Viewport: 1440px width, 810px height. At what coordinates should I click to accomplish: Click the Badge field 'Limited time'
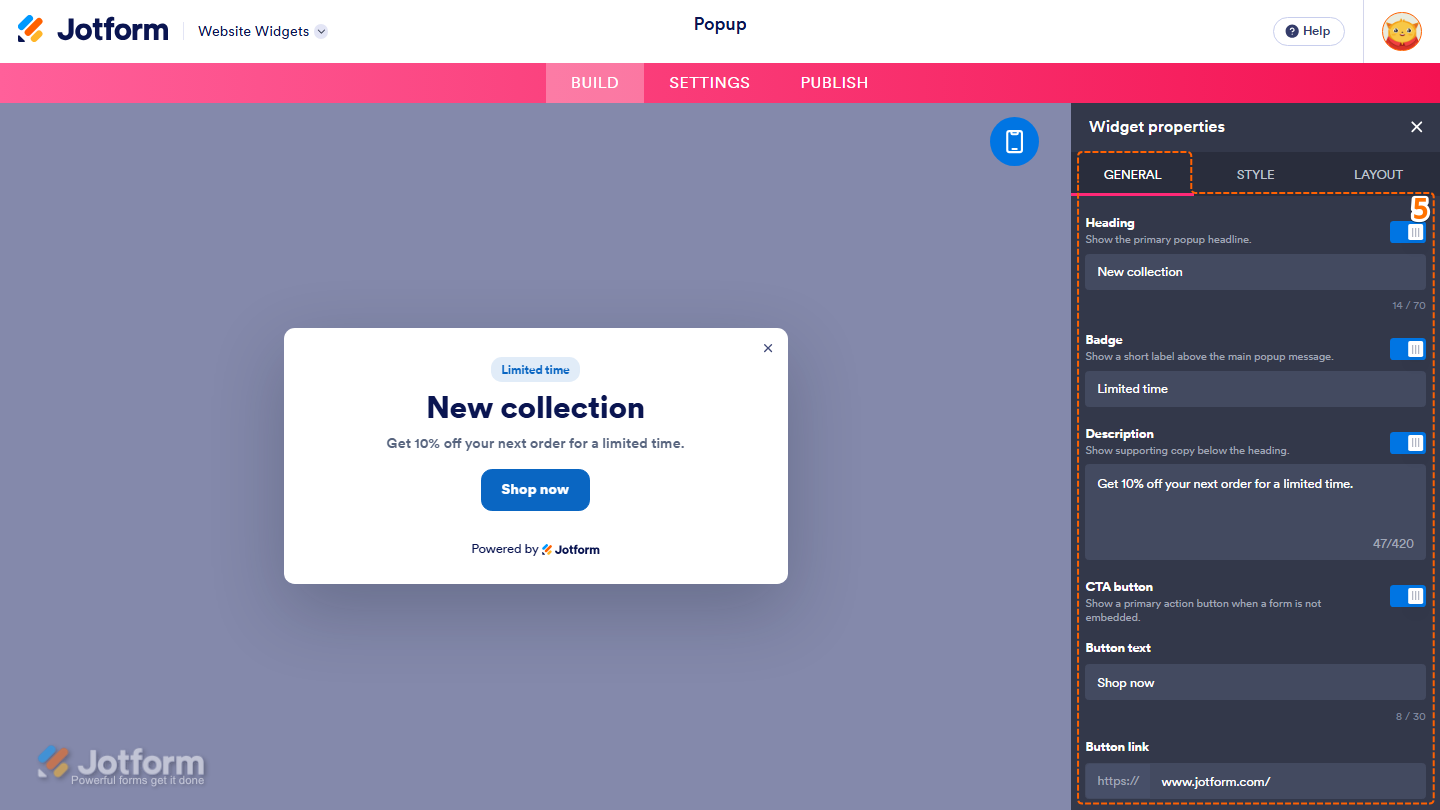coord(1255,389)
